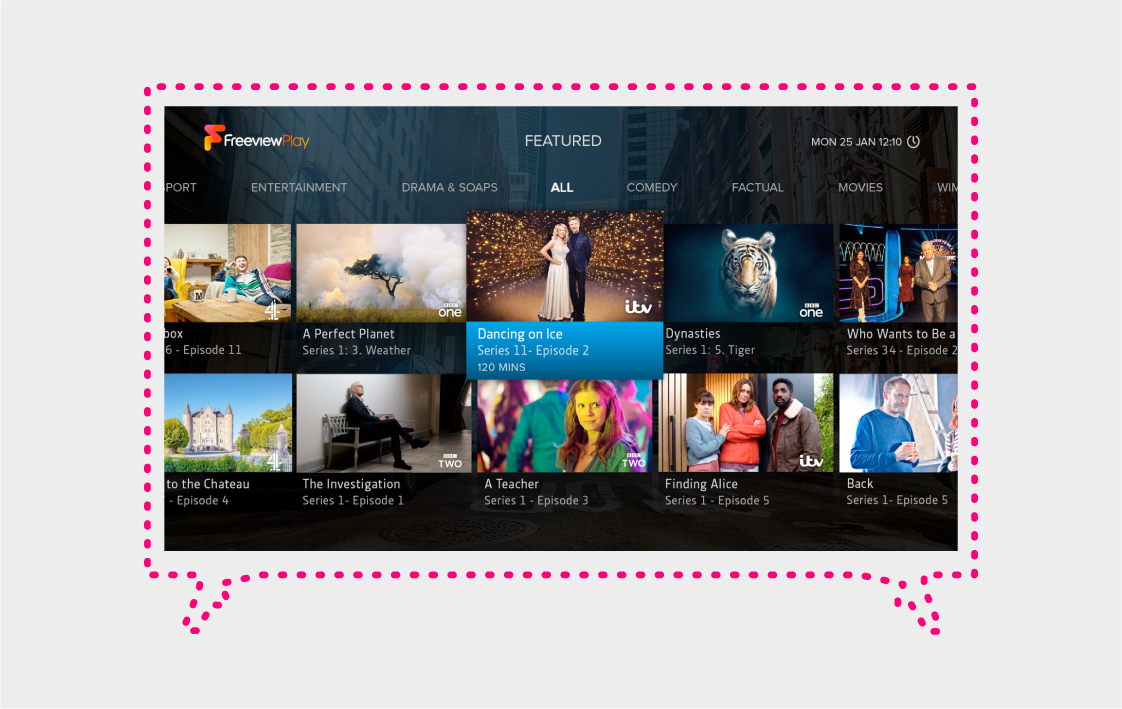The height and width of the screenshot is (709, 1122).
Task: Click the date MON 25 JAN 12:10
Action: coord(856,142)
